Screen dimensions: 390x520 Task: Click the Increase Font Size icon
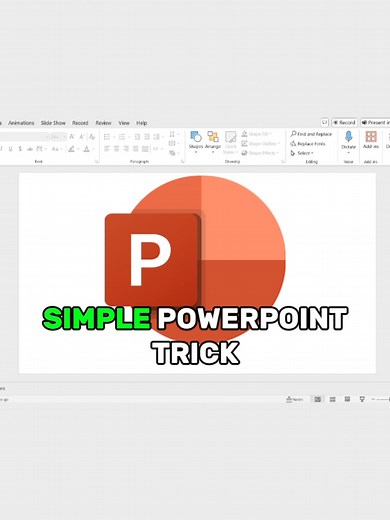tap(72, 137)
